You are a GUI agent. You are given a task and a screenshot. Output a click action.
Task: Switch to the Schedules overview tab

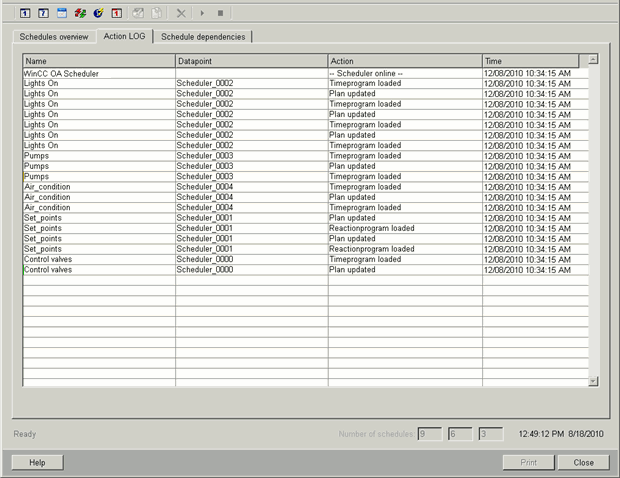click(x=54, y=37)
